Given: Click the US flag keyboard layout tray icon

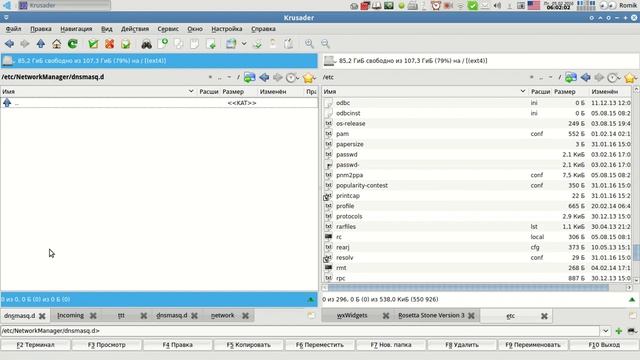Looking at the screenshot, I should pyautogui.click(x=533, y=5).
